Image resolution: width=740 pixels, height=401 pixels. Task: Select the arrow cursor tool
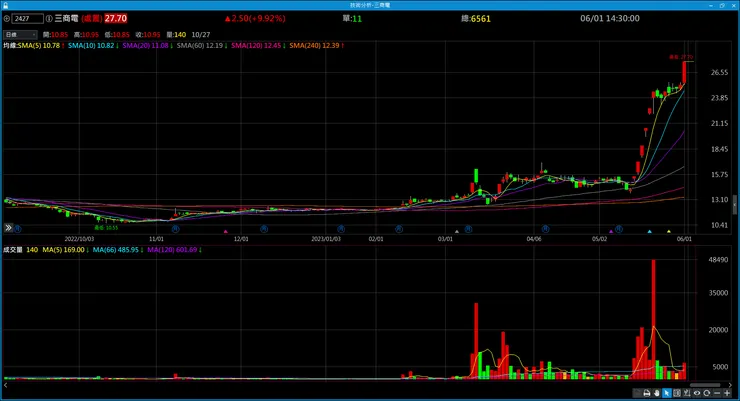667,393
